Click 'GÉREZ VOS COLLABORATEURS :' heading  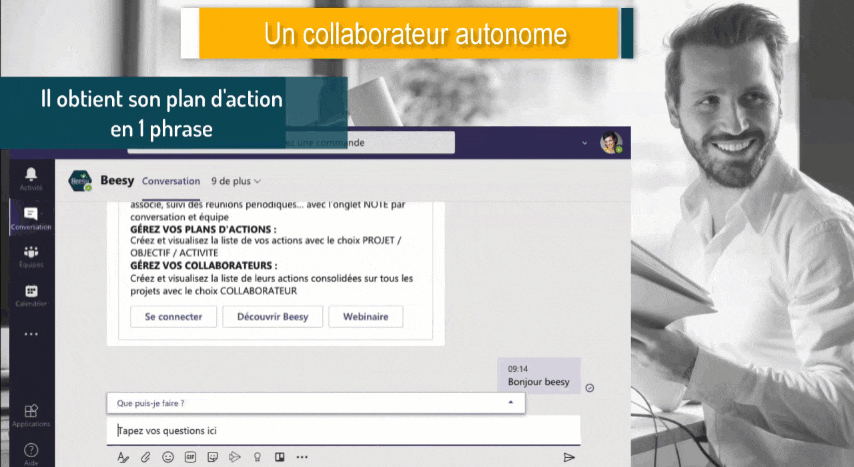[x=204, y=265]
